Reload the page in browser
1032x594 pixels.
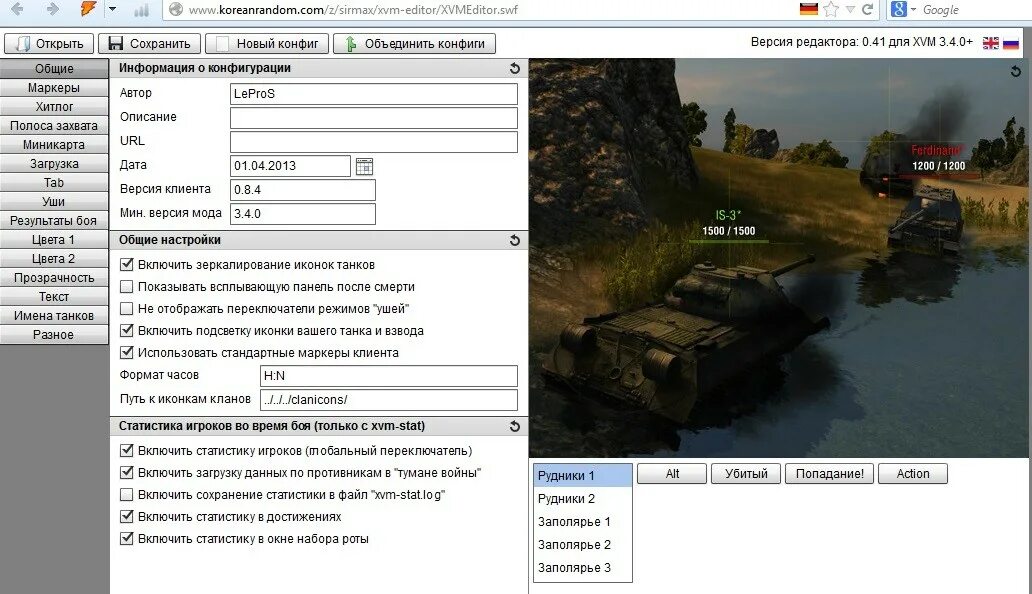867,9
